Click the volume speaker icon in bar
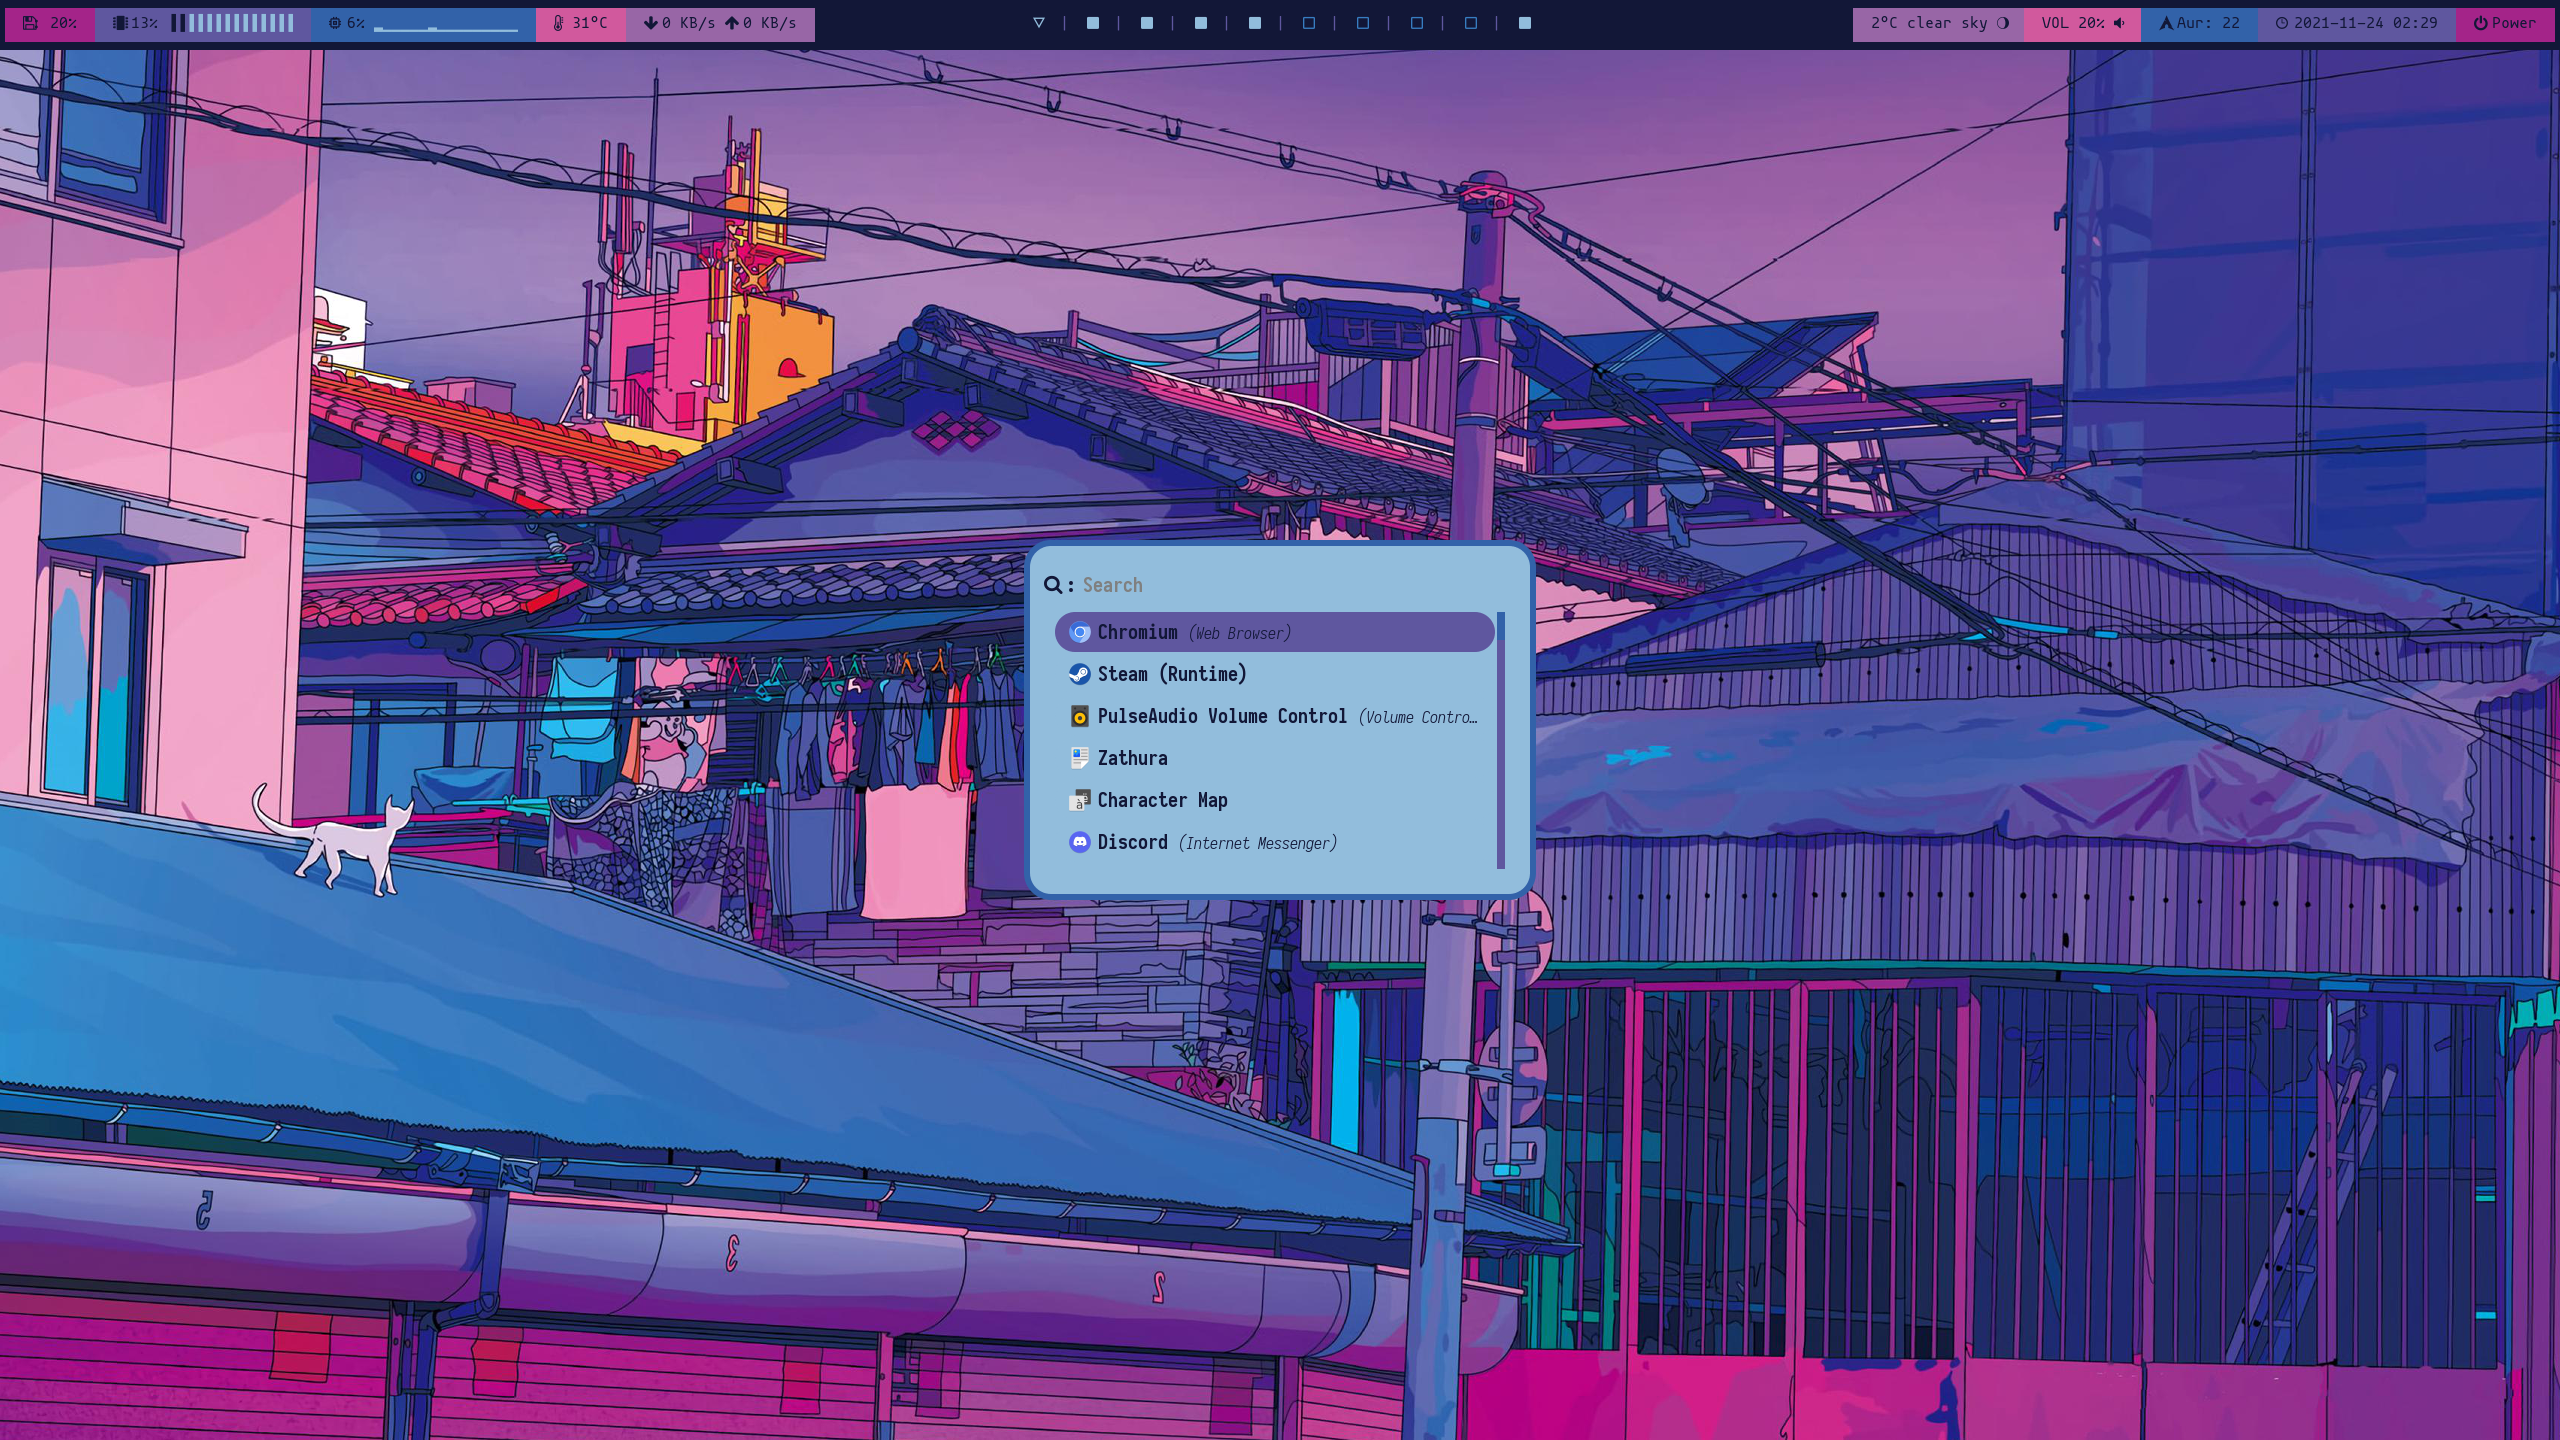Viewport: 2560px width, 1440px height. [x=2119, y=23]
